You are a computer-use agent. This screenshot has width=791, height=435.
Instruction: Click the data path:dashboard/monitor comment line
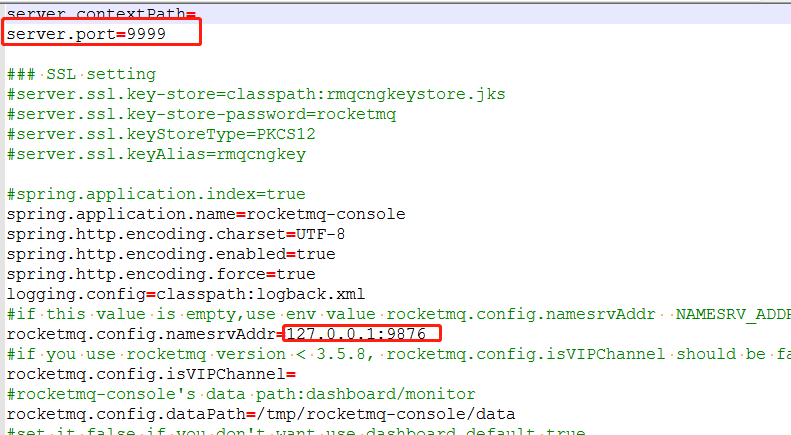click(241, 394)
